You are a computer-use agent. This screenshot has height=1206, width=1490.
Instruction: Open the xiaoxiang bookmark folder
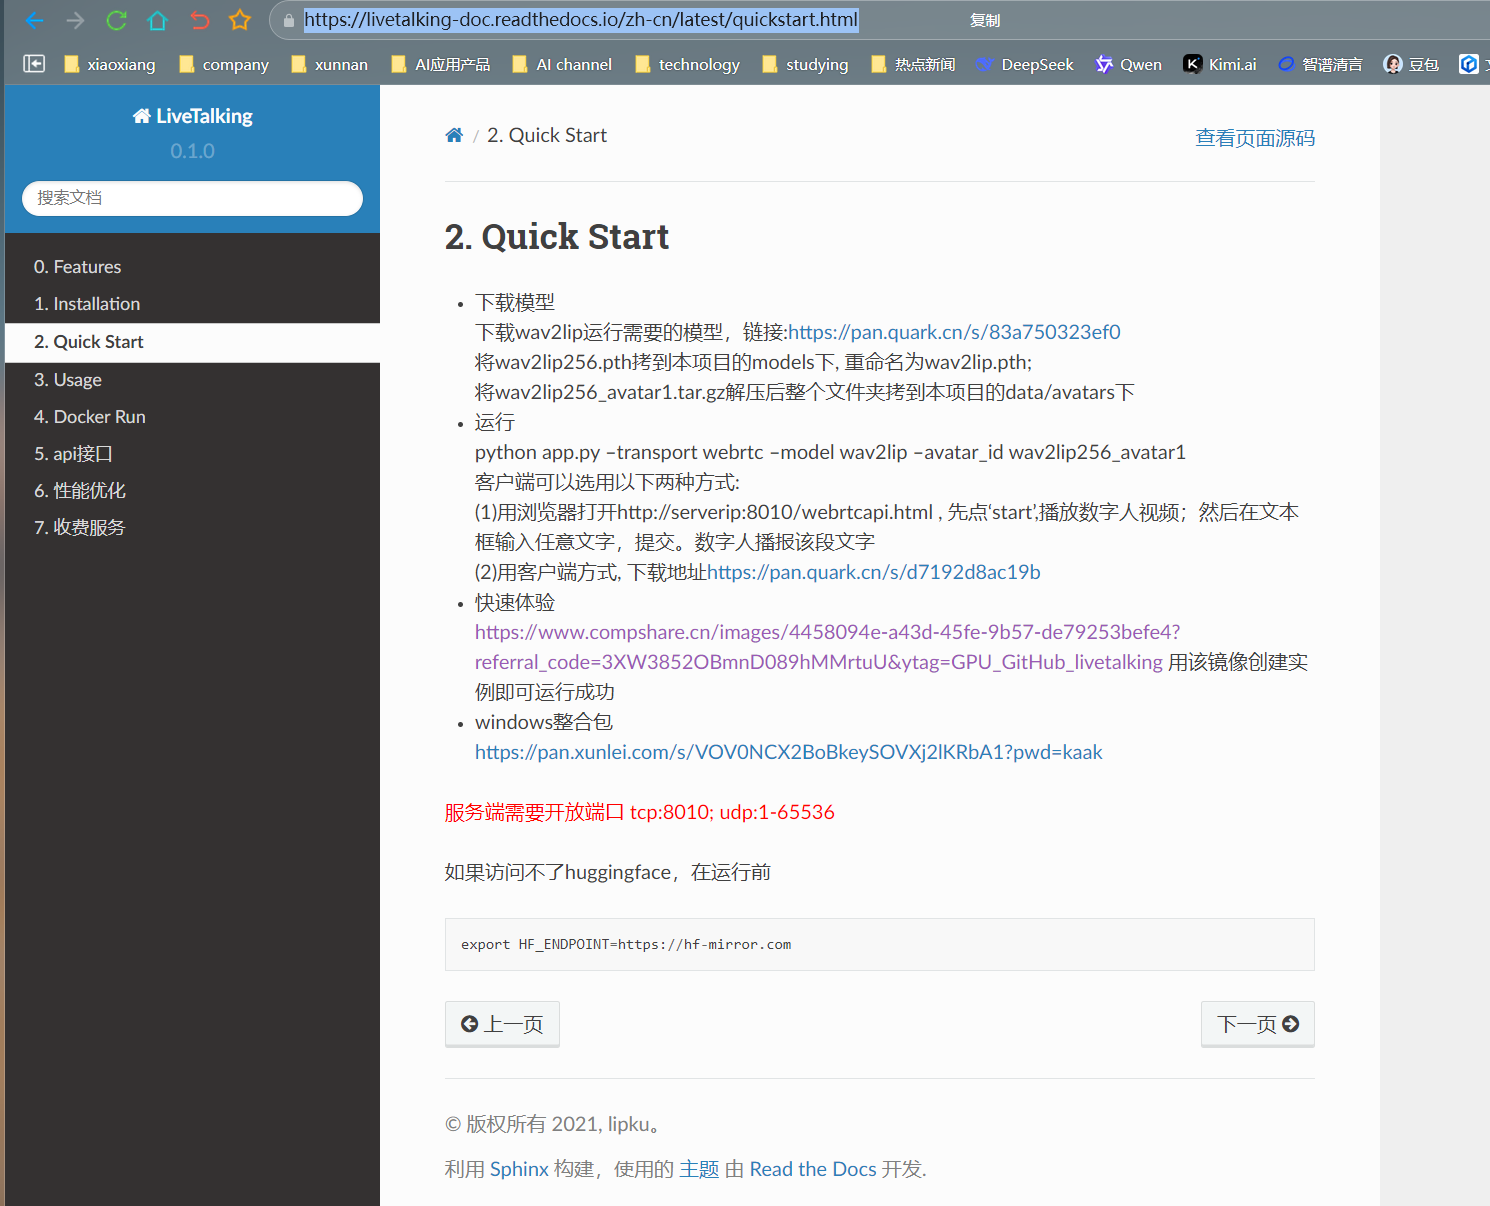tap(110, 64)
